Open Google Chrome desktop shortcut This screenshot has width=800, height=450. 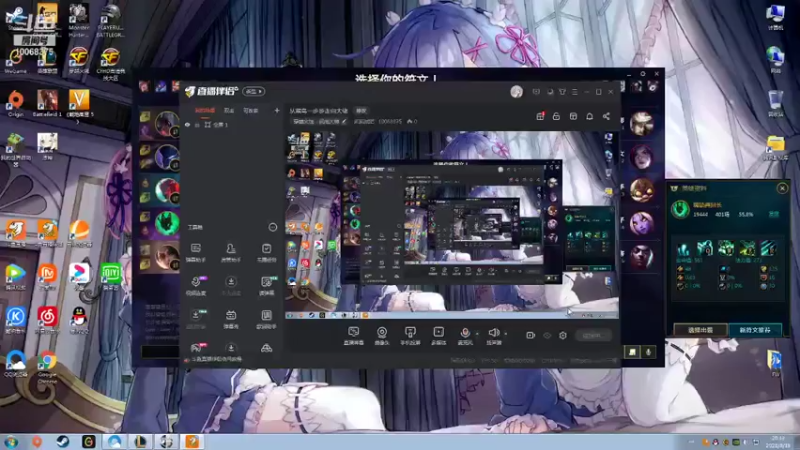tap(47, 367)
